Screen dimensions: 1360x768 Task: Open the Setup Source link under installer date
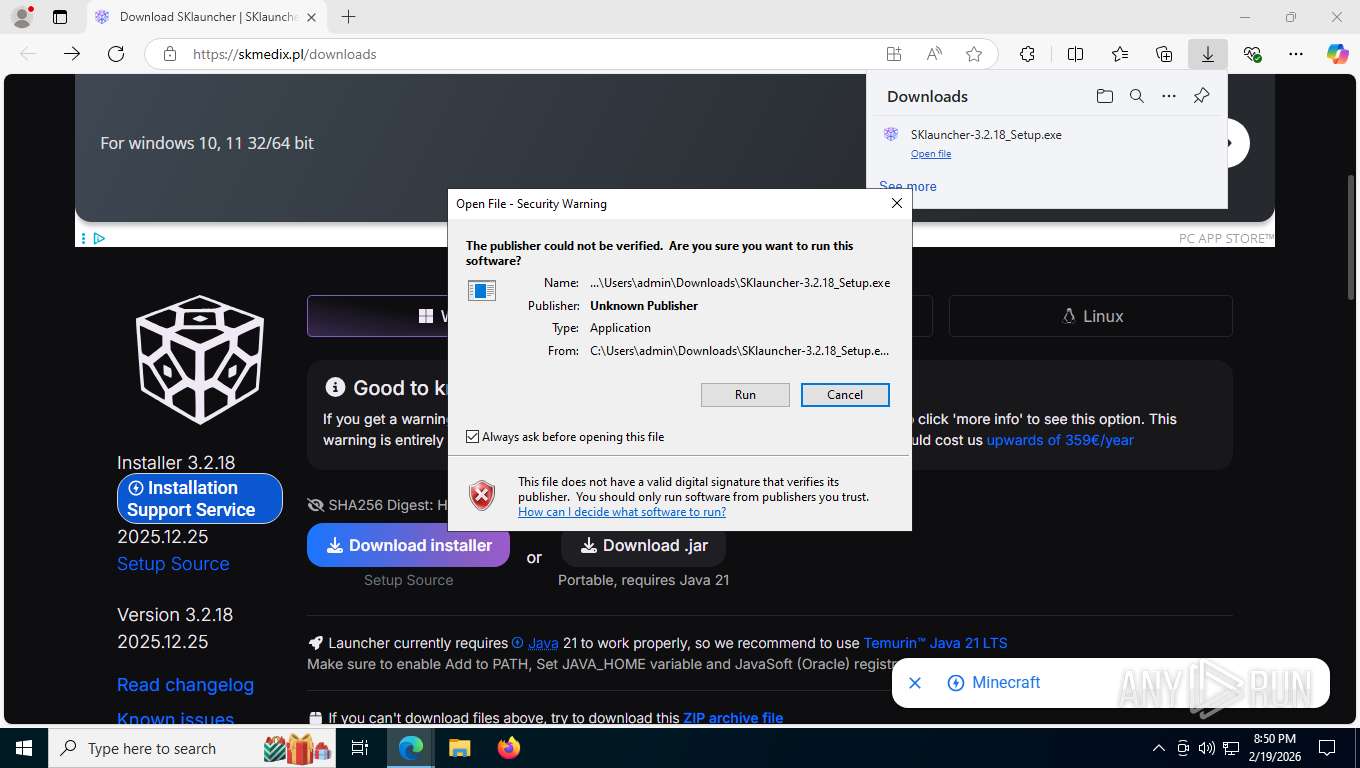tap(173, 564)
